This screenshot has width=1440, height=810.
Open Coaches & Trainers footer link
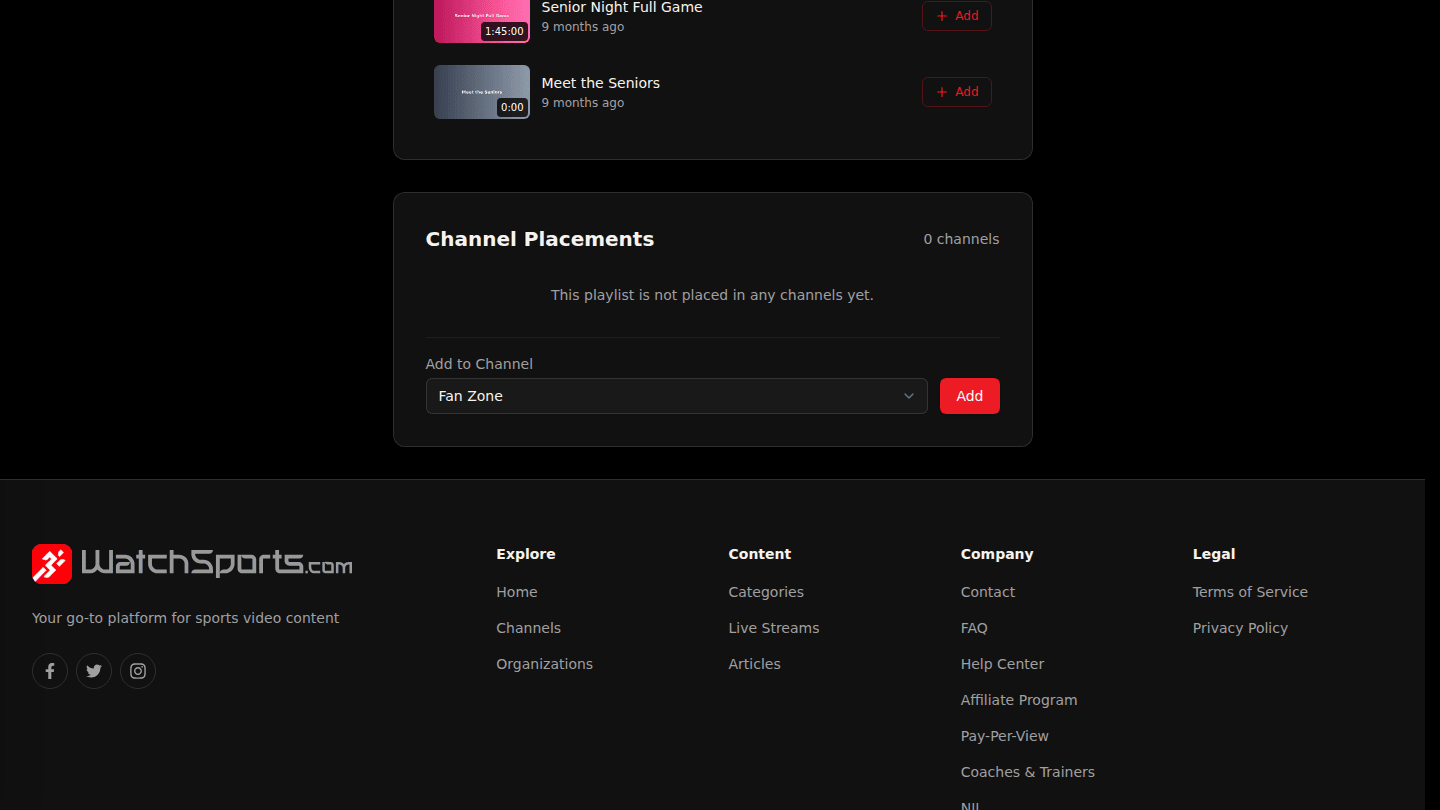[x=1028, y=772]
